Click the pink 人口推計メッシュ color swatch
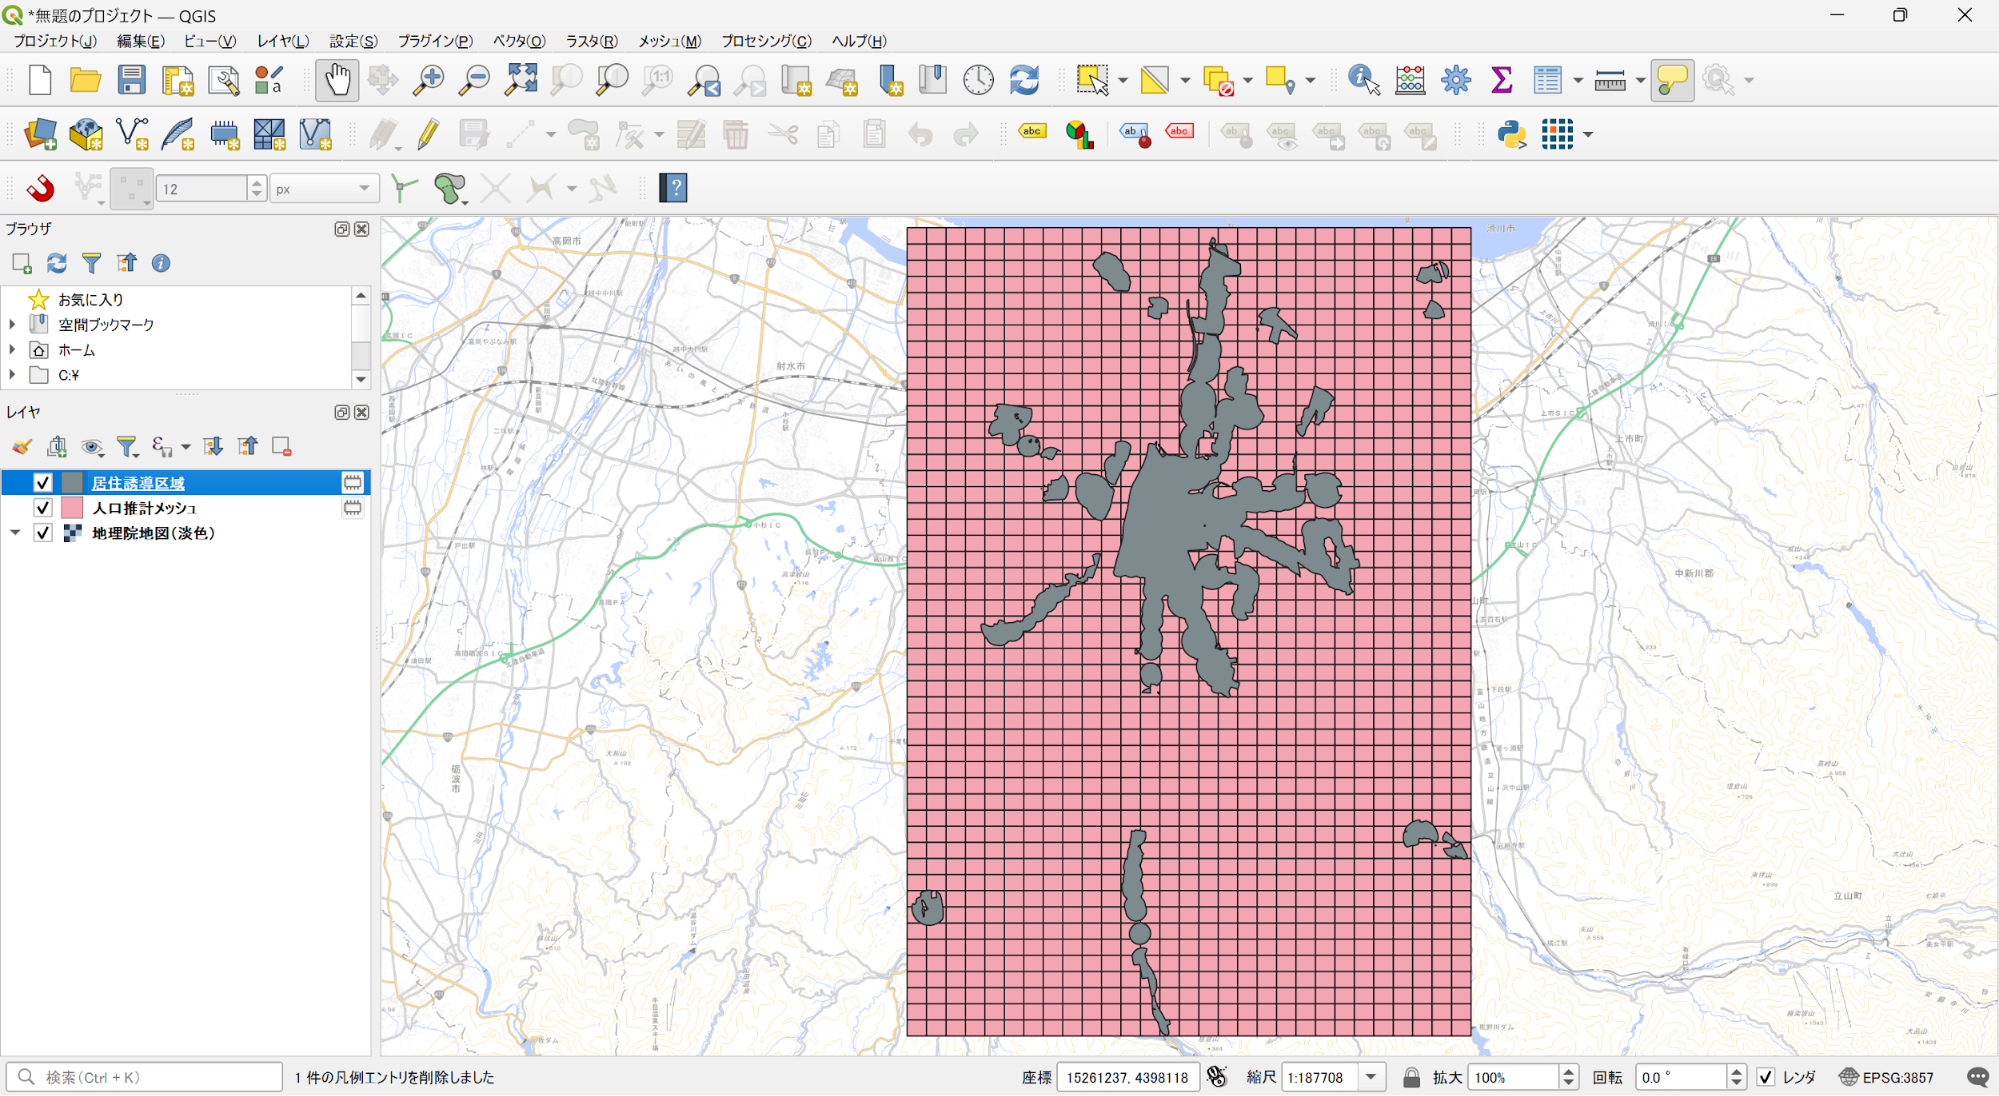Viewport: 1999px width, 1096px height. point(72,508)
